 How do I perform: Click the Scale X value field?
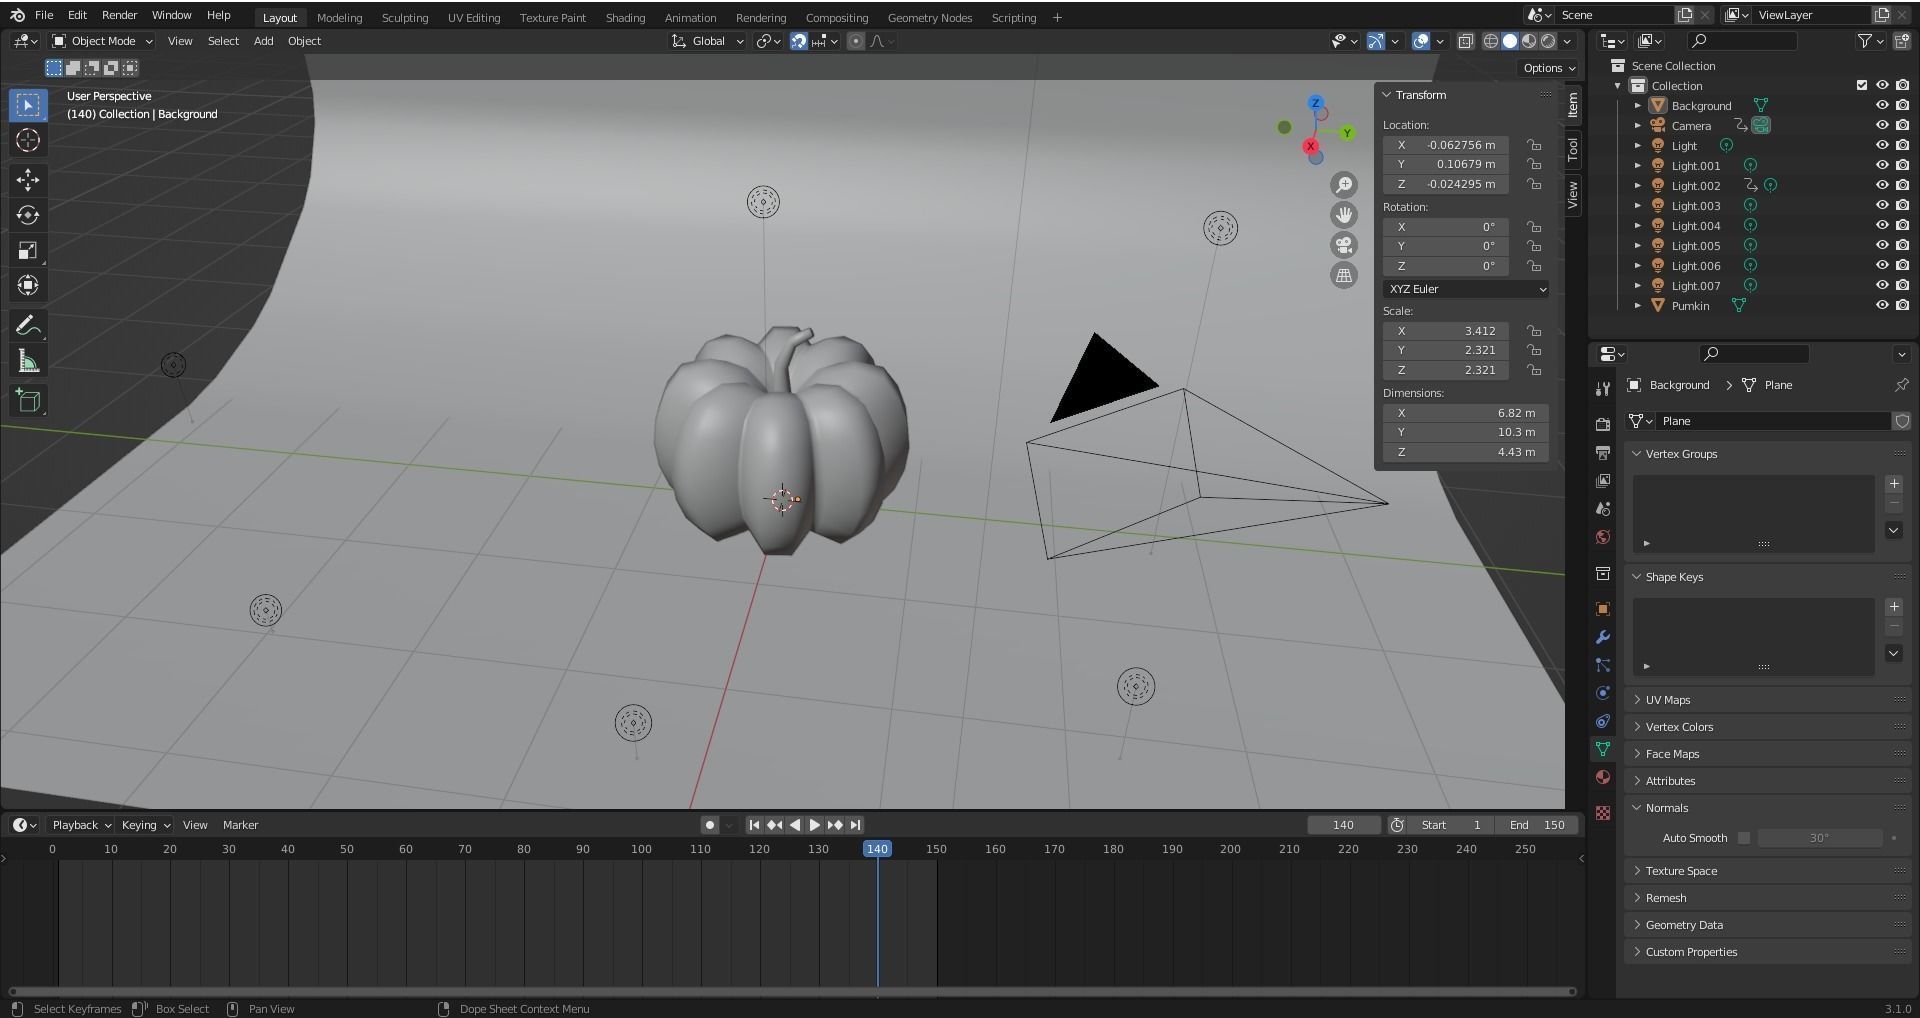coord(1445,331)
